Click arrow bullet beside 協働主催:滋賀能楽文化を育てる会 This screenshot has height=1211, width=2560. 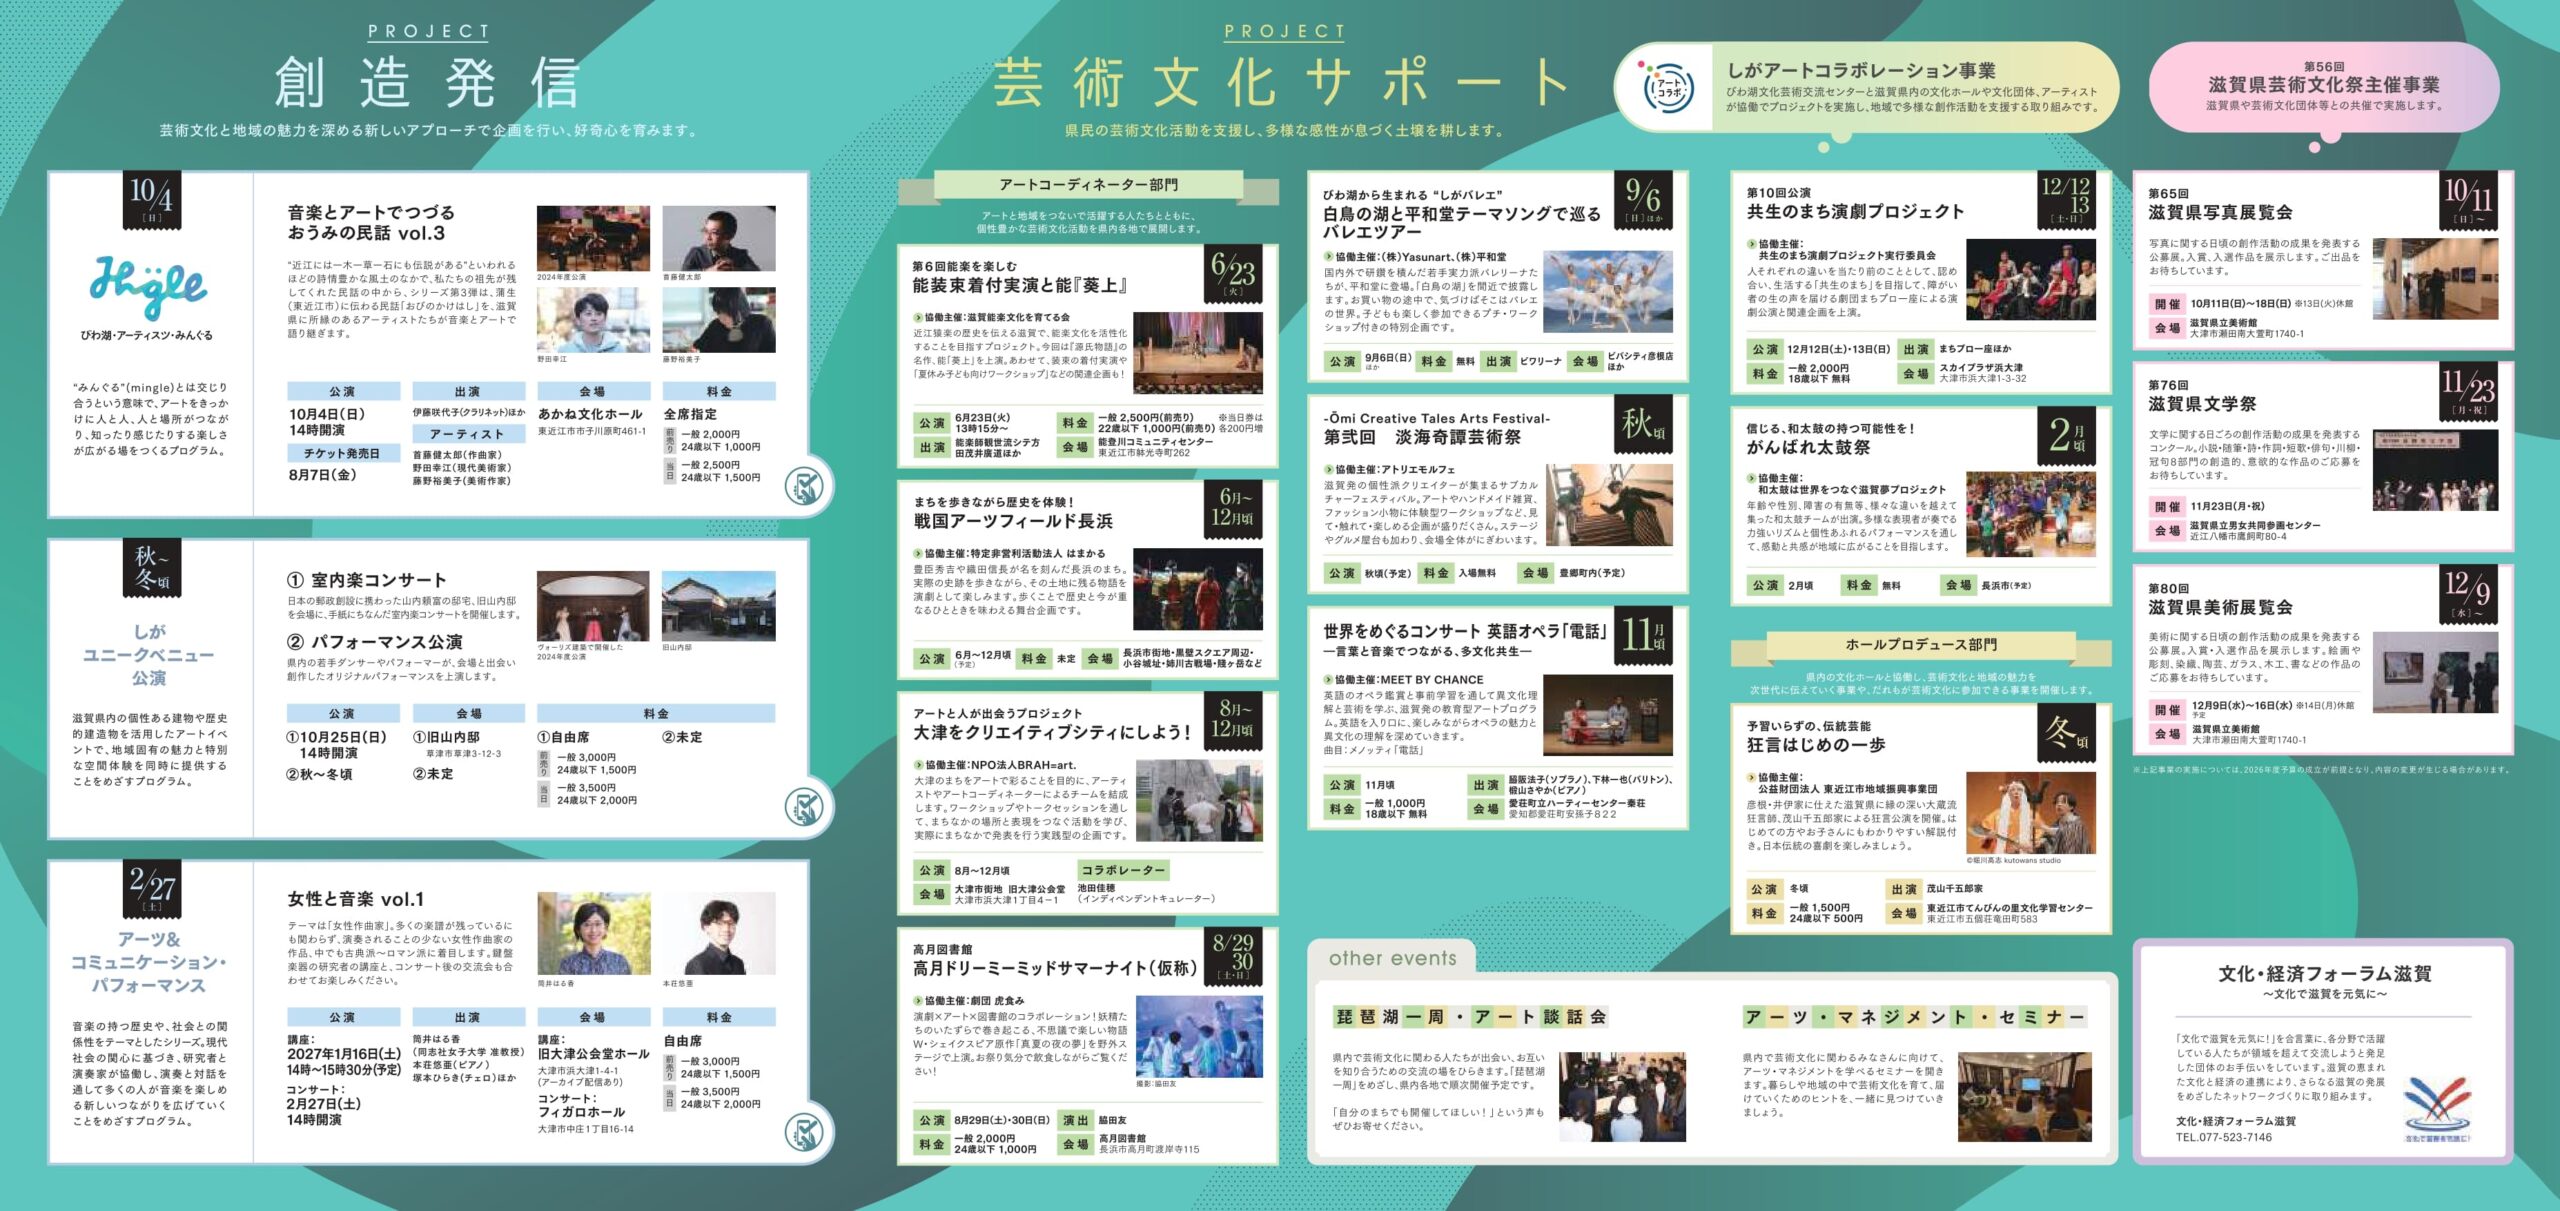[x=917, y=317]
